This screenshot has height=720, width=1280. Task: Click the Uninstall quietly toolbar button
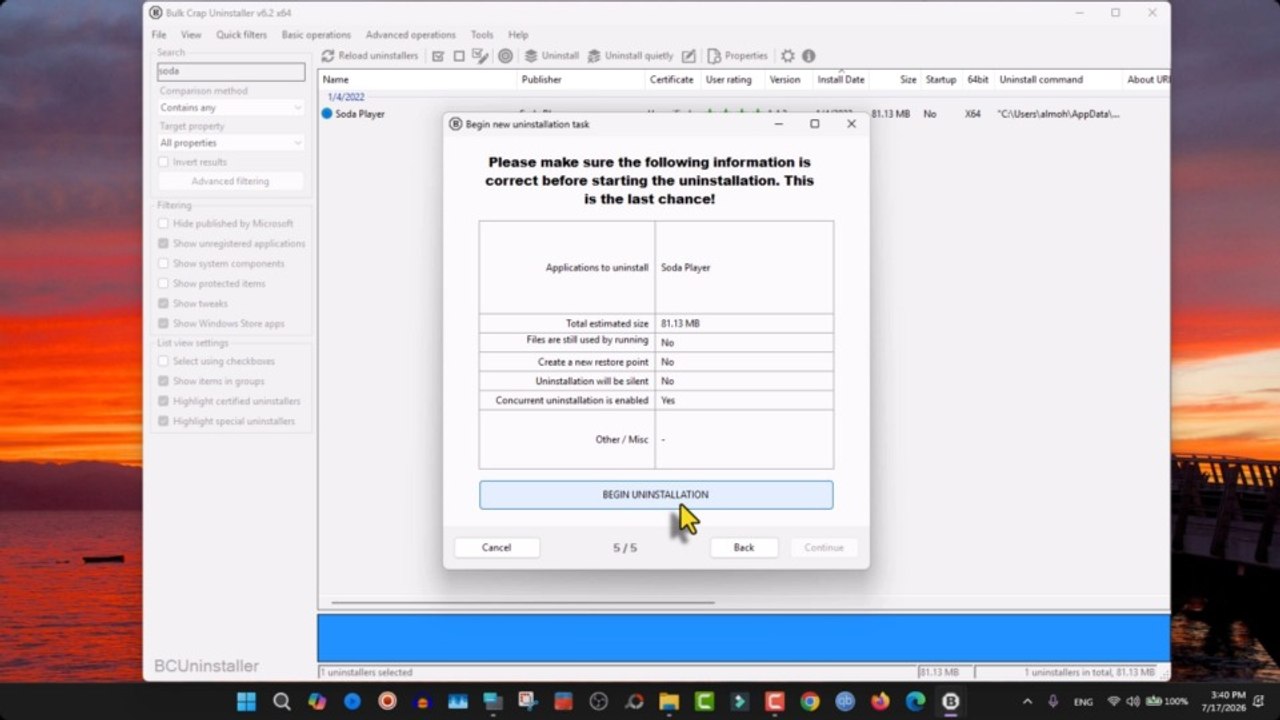(x=630, y=56)
